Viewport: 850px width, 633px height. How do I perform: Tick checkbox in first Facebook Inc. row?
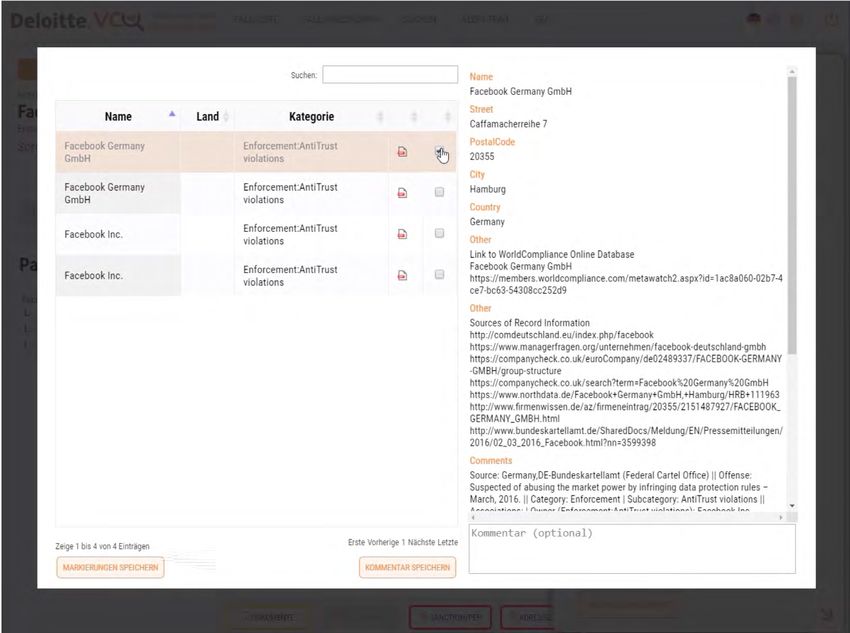tap(439, 234)
